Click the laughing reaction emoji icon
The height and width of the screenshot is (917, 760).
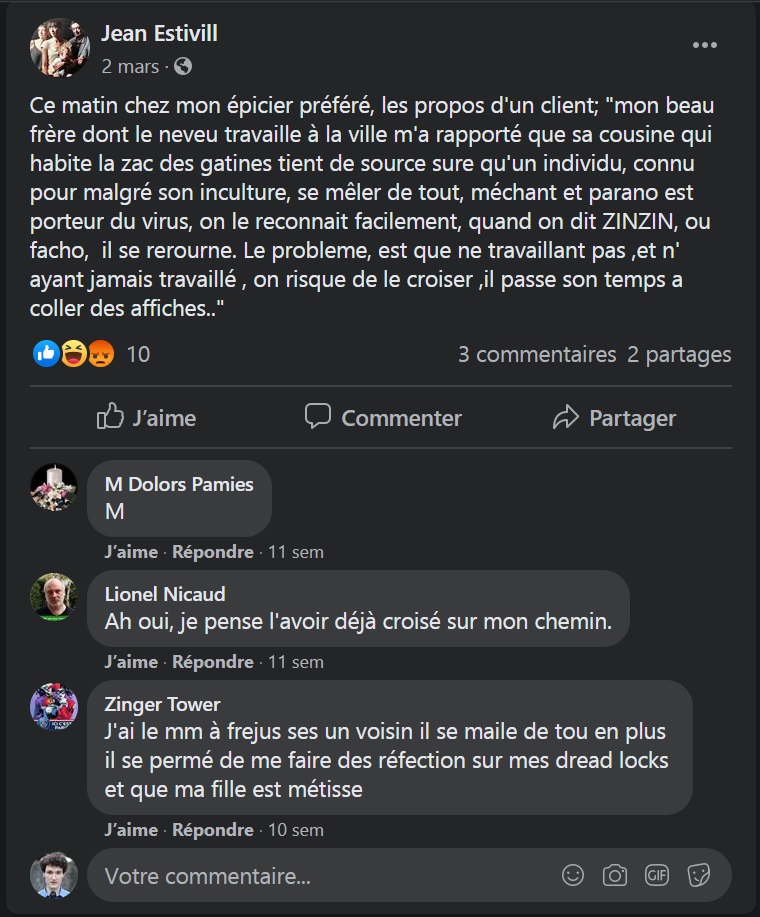pyautogui.click(x=74, y=353)
